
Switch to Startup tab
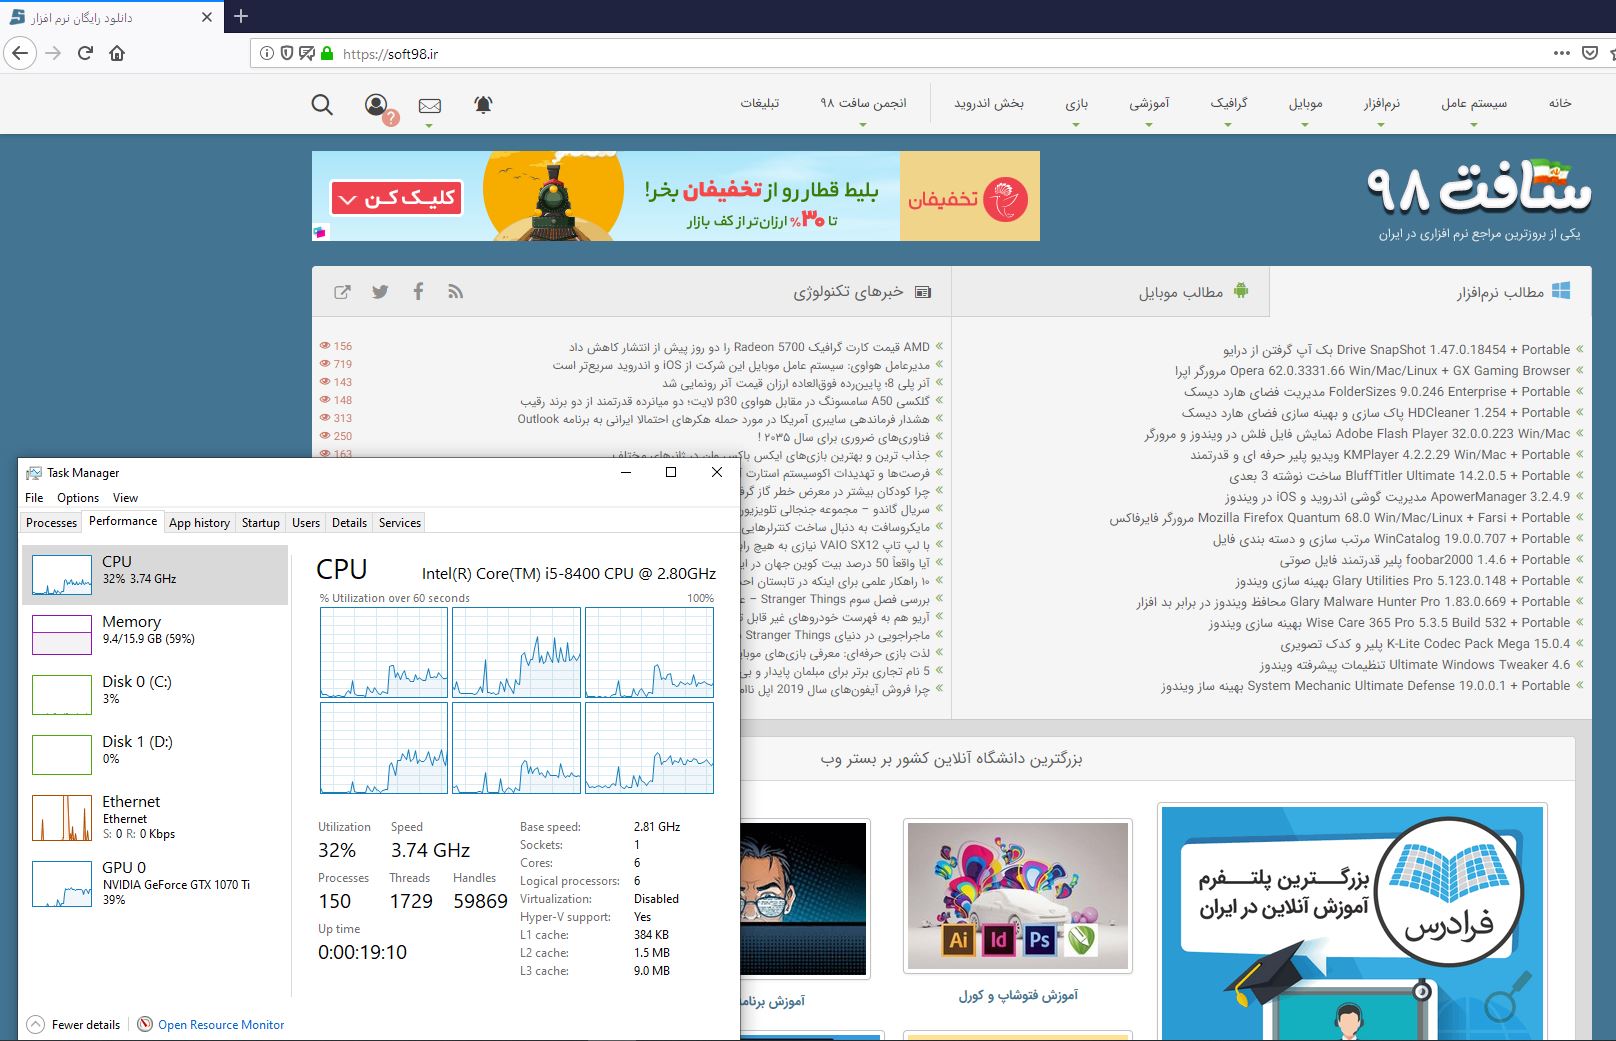pos(260,523)
